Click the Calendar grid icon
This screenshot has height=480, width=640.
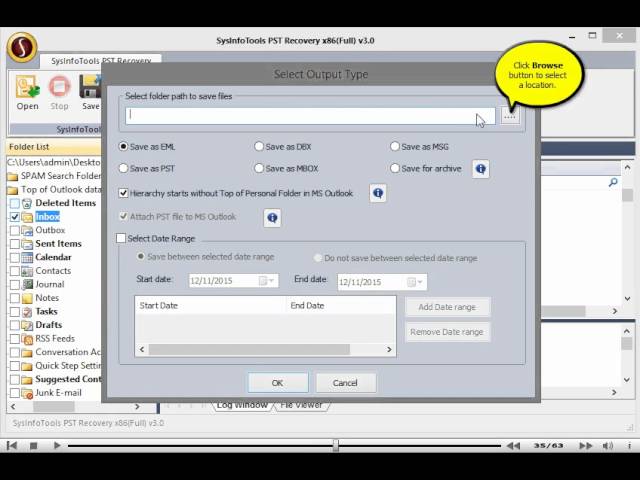coord(27,258)
